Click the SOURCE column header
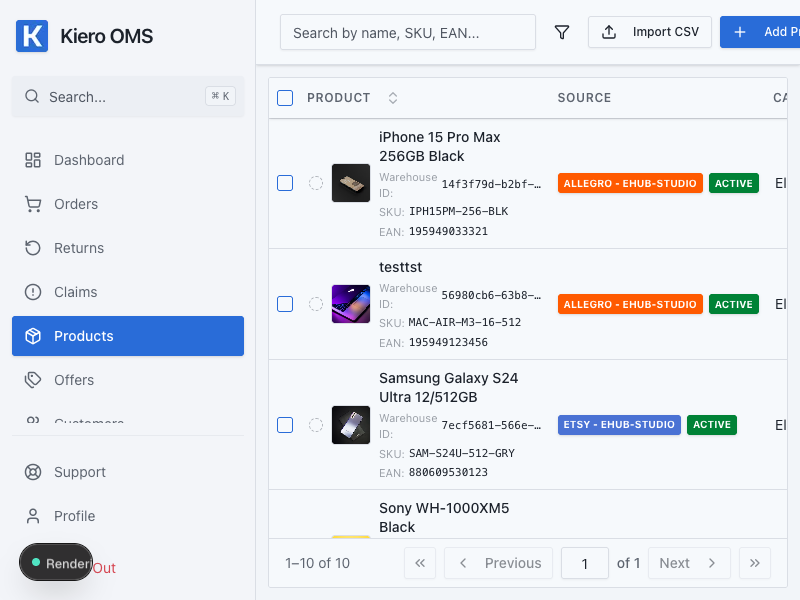The height and width of the screenshot is (600, 800). pyautogui.click(x=584, y=98)
